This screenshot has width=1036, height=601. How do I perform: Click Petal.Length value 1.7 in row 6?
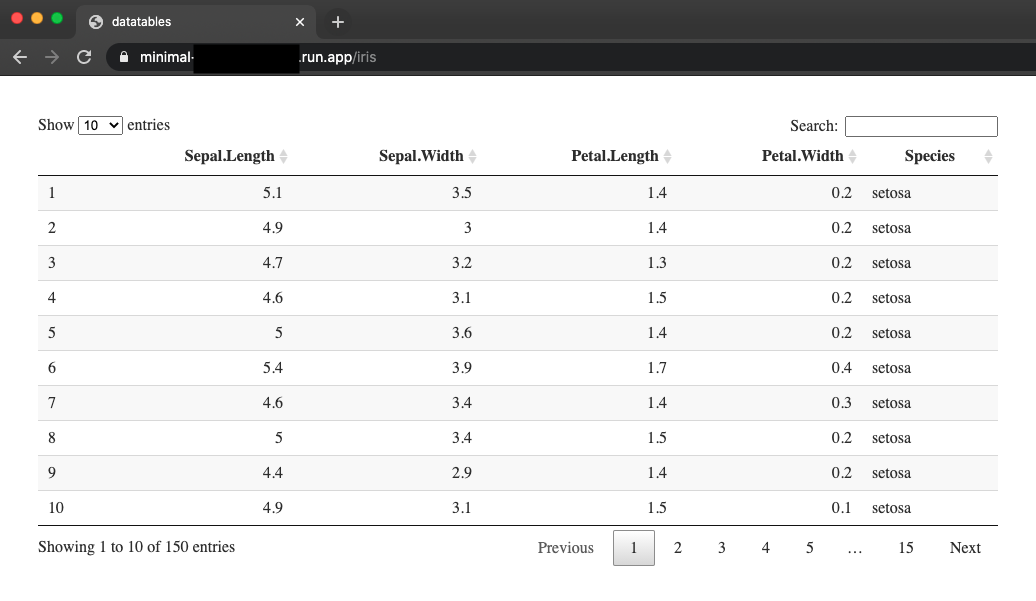coord(657,368)
